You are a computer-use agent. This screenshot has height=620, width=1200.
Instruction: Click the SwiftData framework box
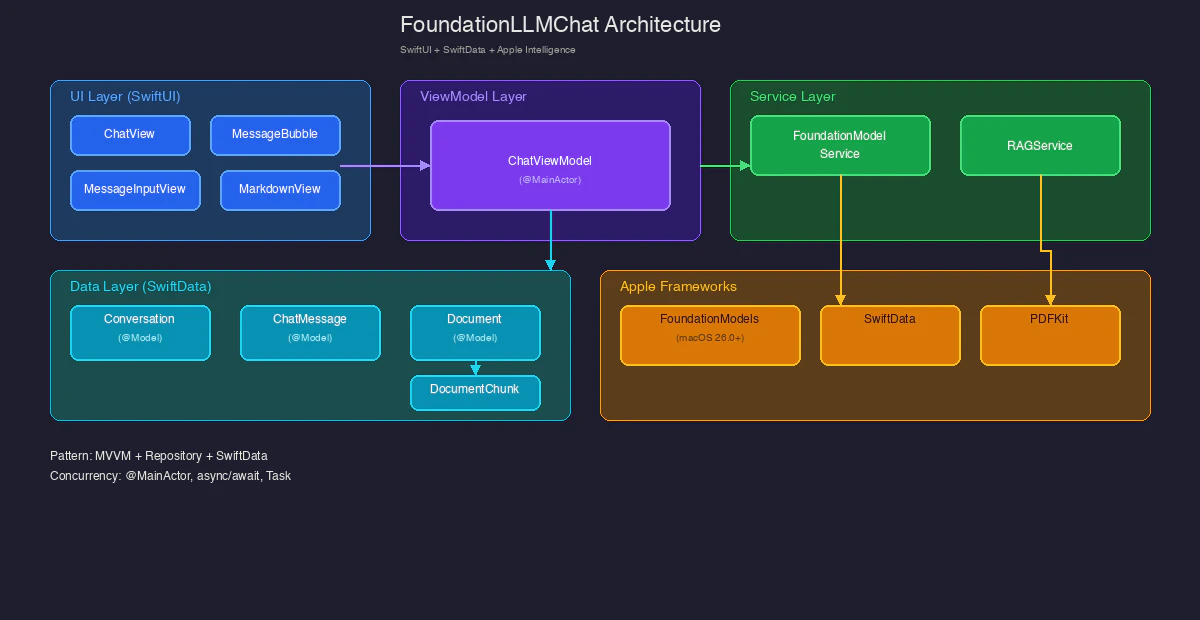click(890, 335)
